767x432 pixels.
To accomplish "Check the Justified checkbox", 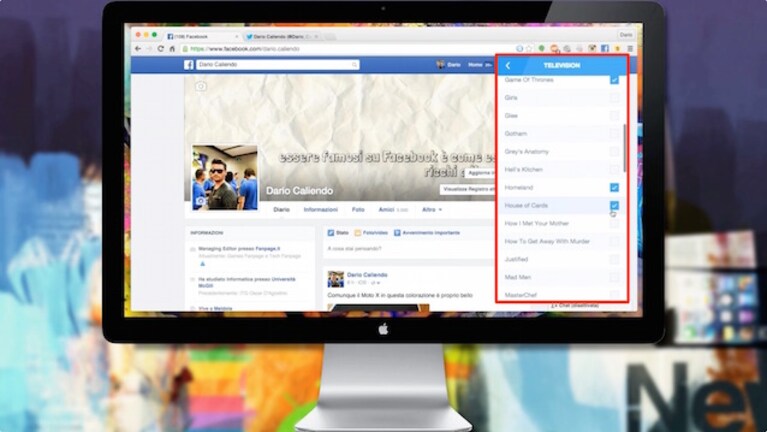I will (614, 259).
